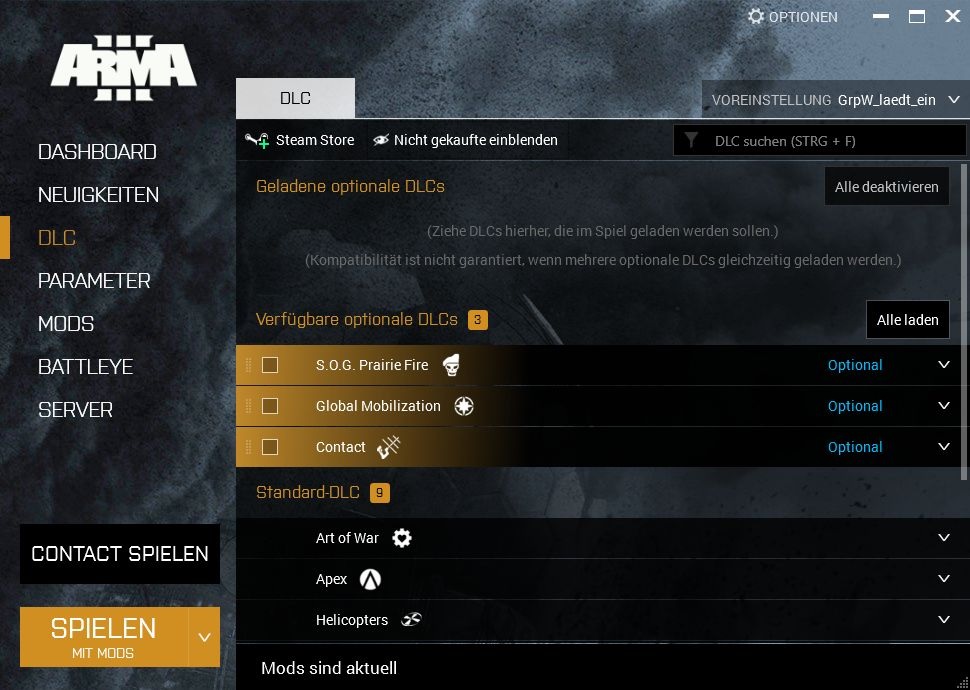Click the Contact Spielen button
970x690 pixels.
click(x=120, y=554)
